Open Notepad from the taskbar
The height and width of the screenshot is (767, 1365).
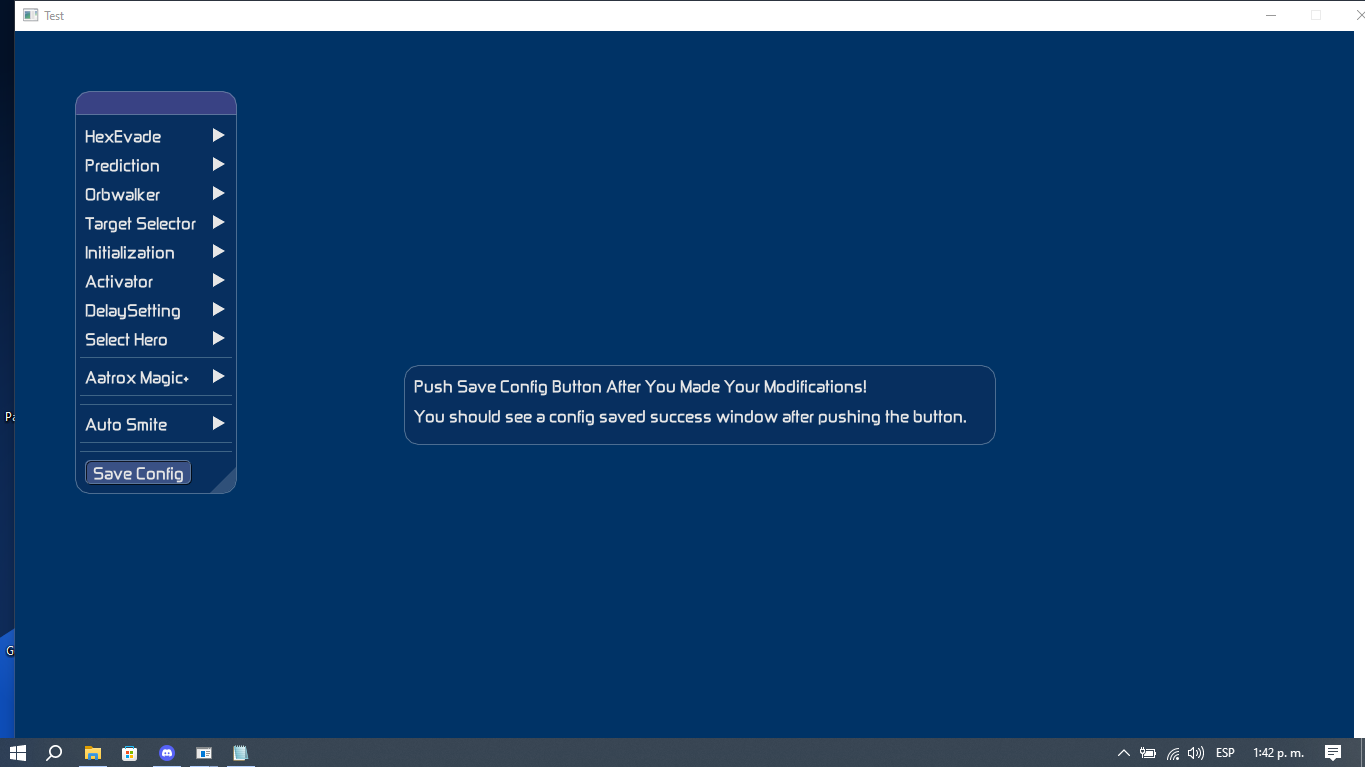240,753
